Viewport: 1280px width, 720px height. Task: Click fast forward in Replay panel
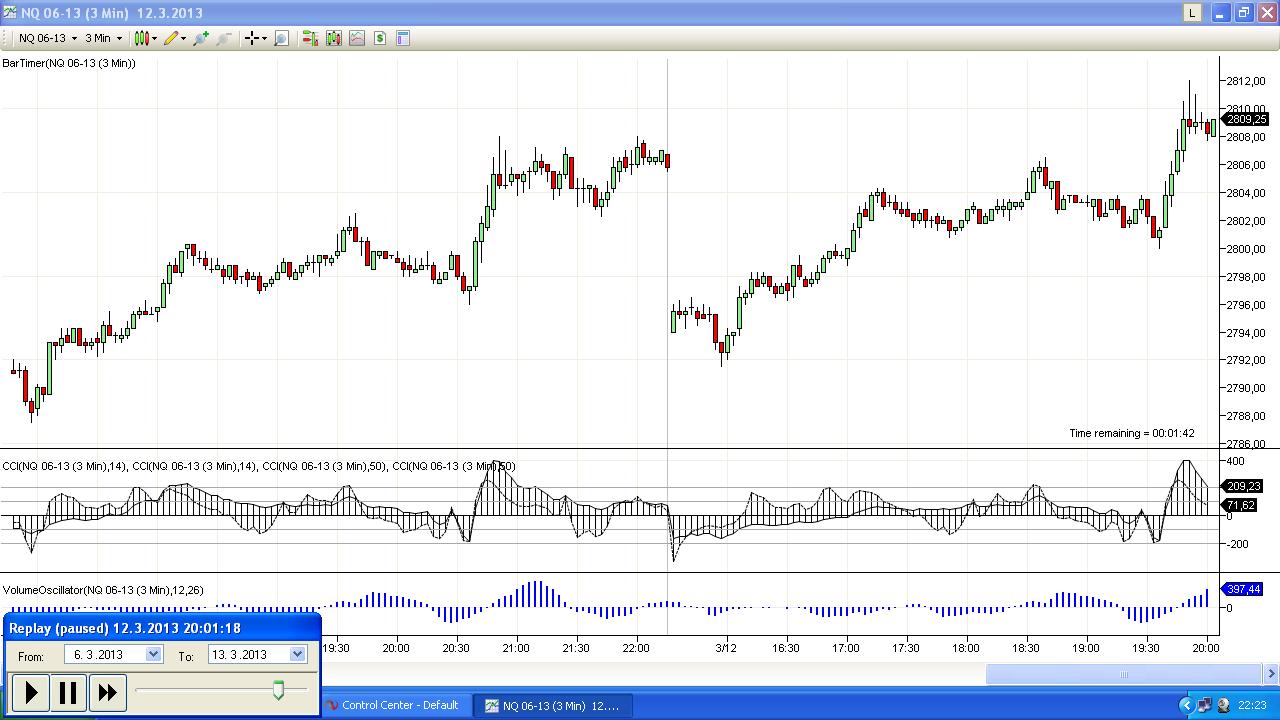coord(107,692)
